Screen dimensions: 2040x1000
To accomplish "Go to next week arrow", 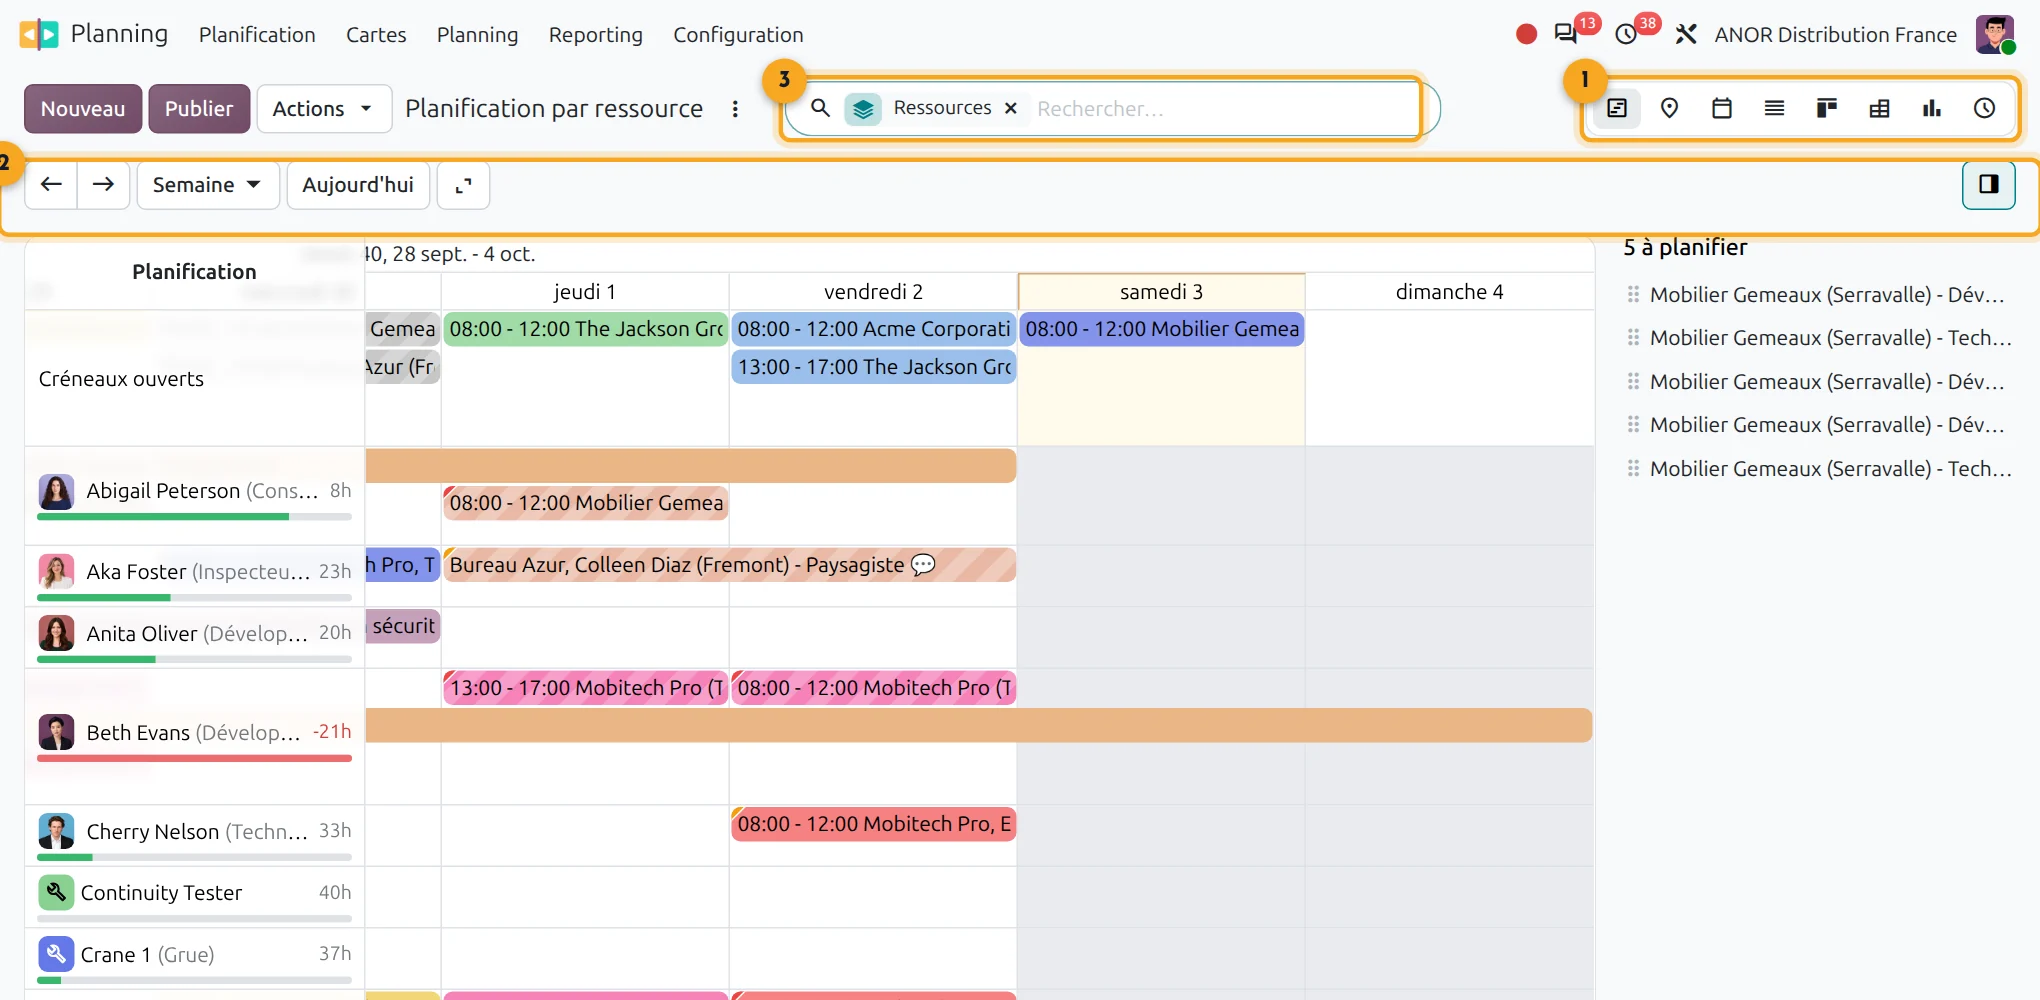I will pos(103,185).
